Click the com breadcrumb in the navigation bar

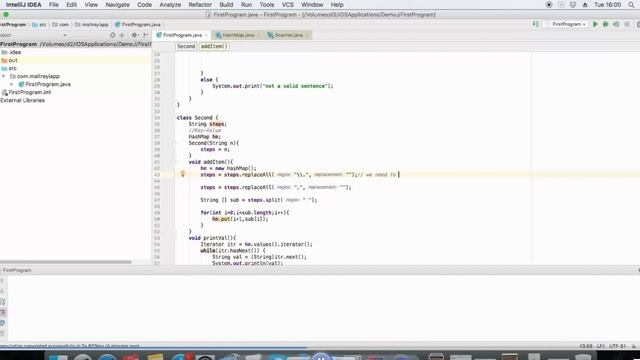tap(60, 24)
